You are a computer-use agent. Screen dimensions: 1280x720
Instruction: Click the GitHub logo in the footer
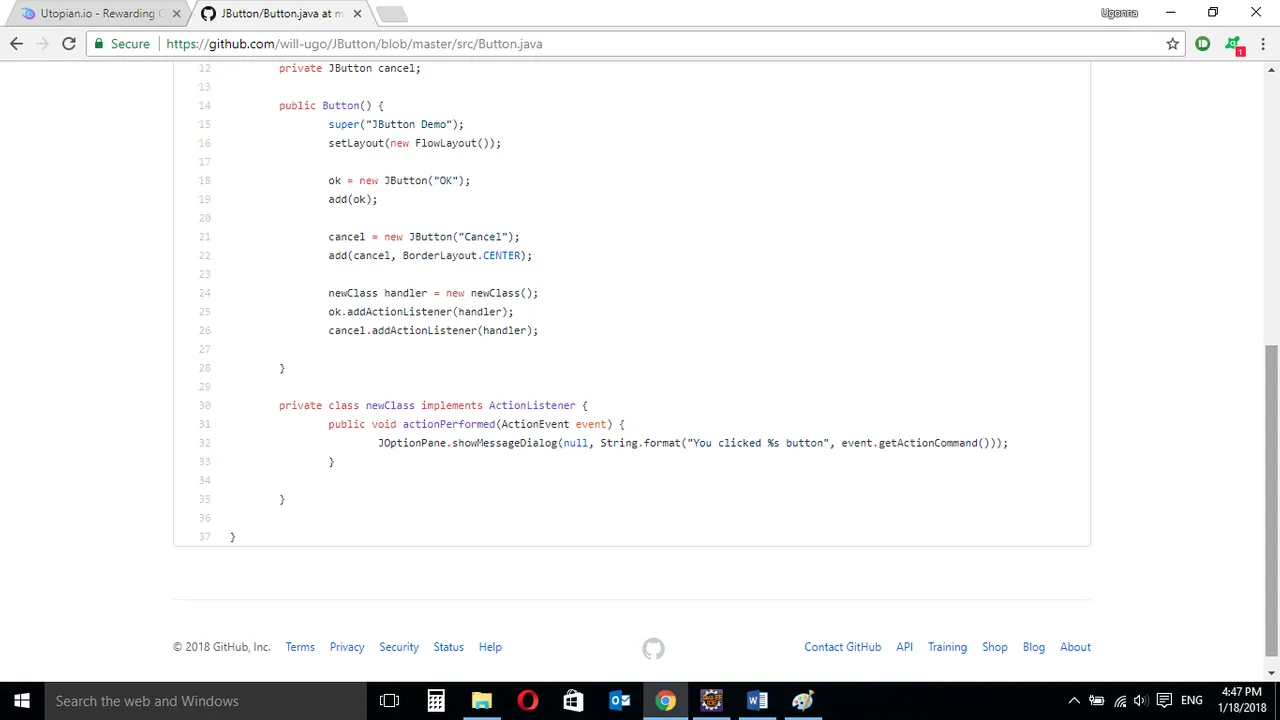[653, 649]
